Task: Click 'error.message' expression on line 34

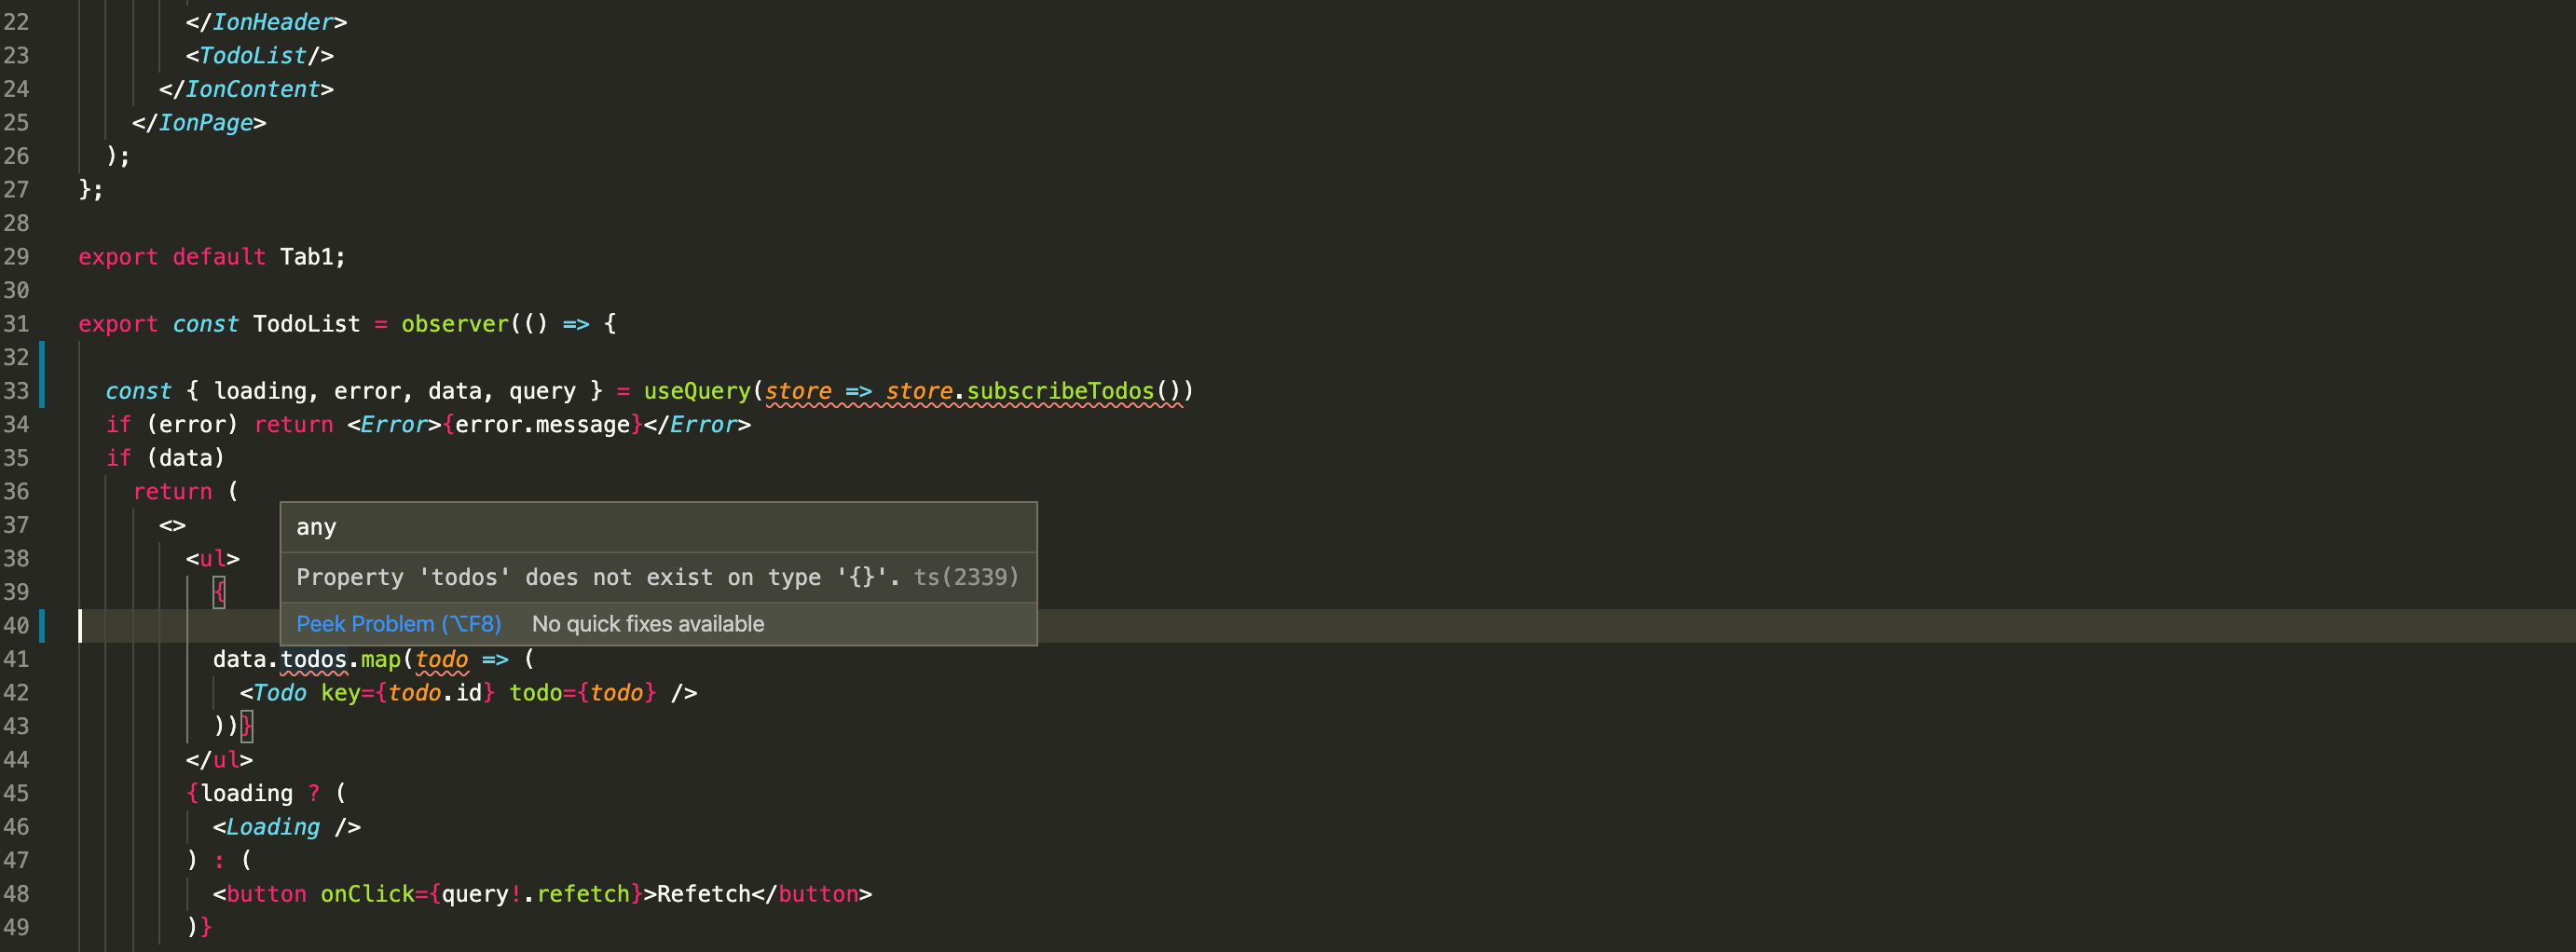Action: [543, 425]
